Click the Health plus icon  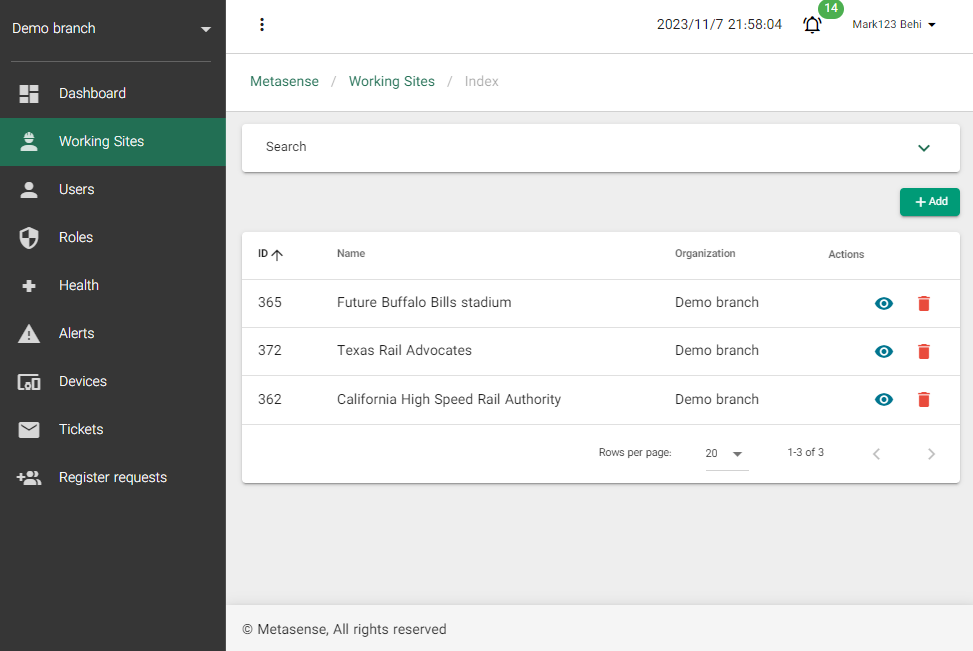[29, 286]
